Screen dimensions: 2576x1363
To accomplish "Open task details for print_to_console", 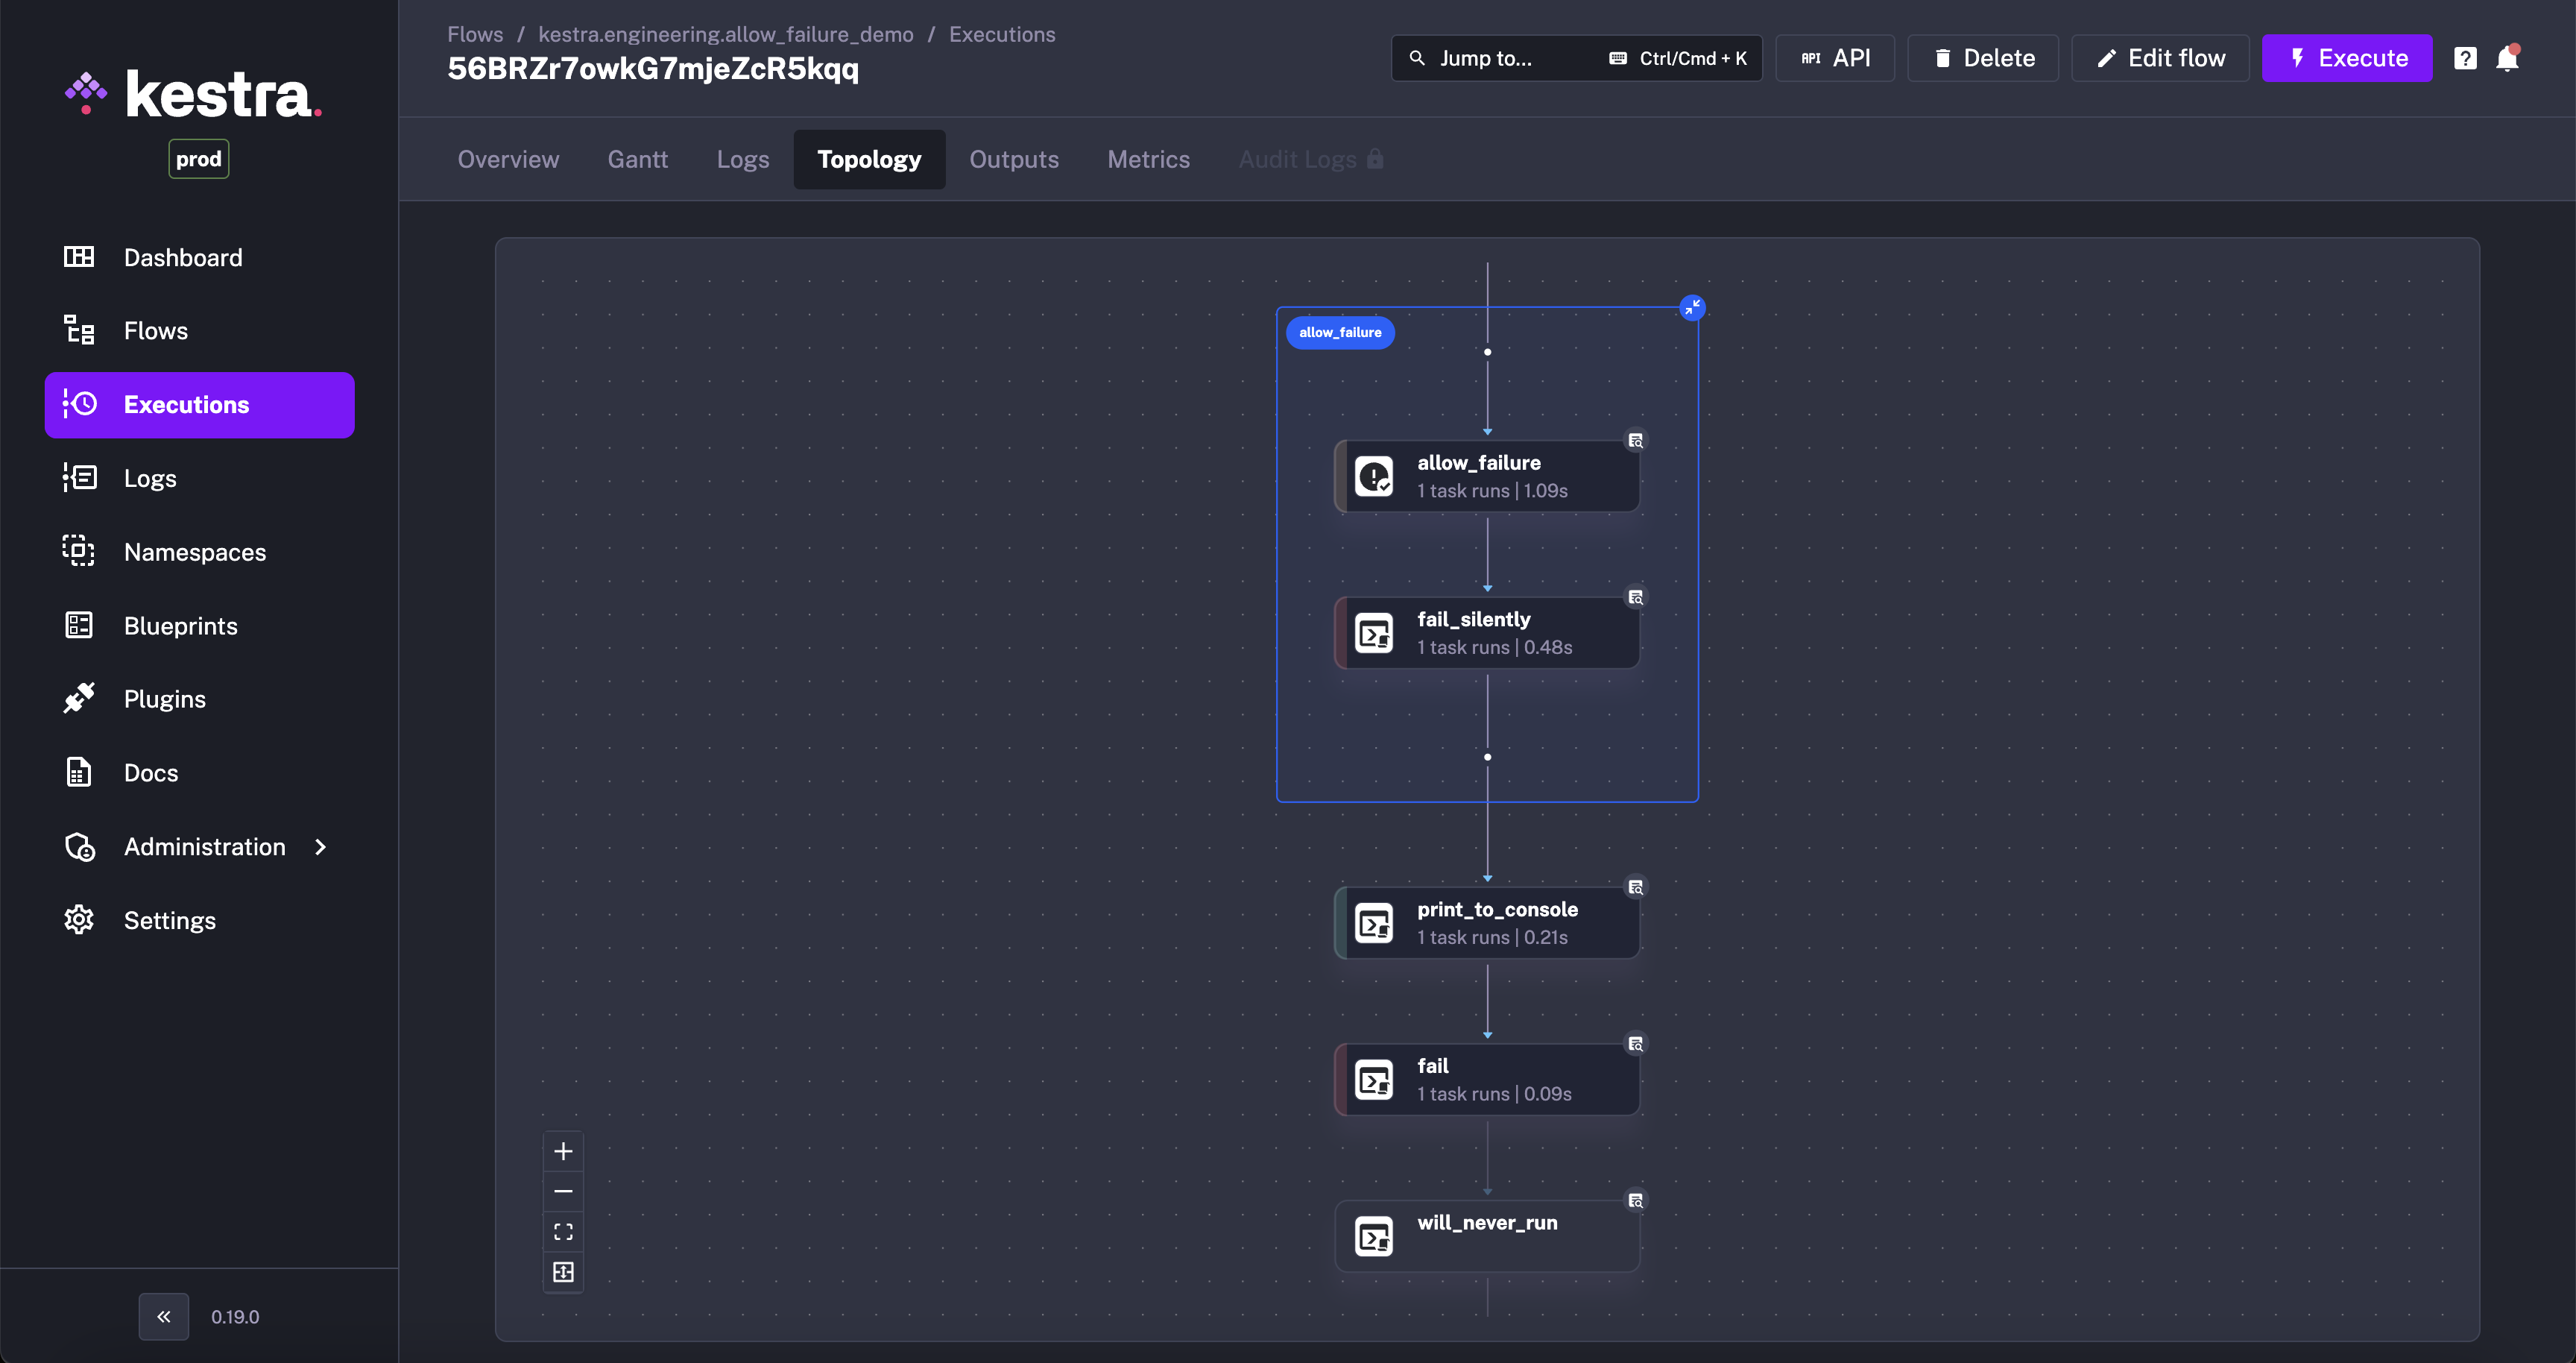I will coord(1637,887).
